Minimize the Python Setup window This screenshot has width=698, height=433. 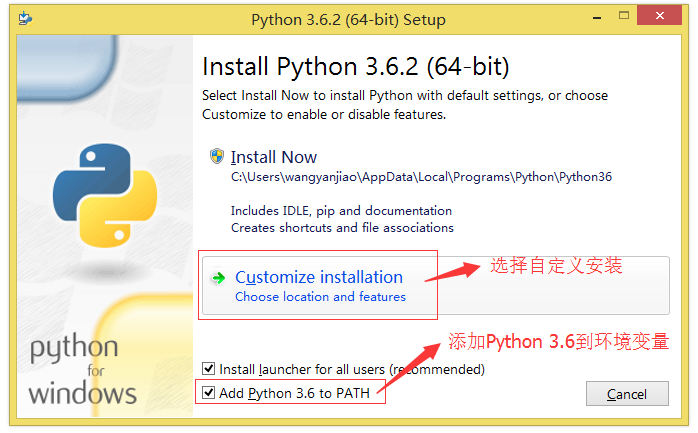point(597,18)
